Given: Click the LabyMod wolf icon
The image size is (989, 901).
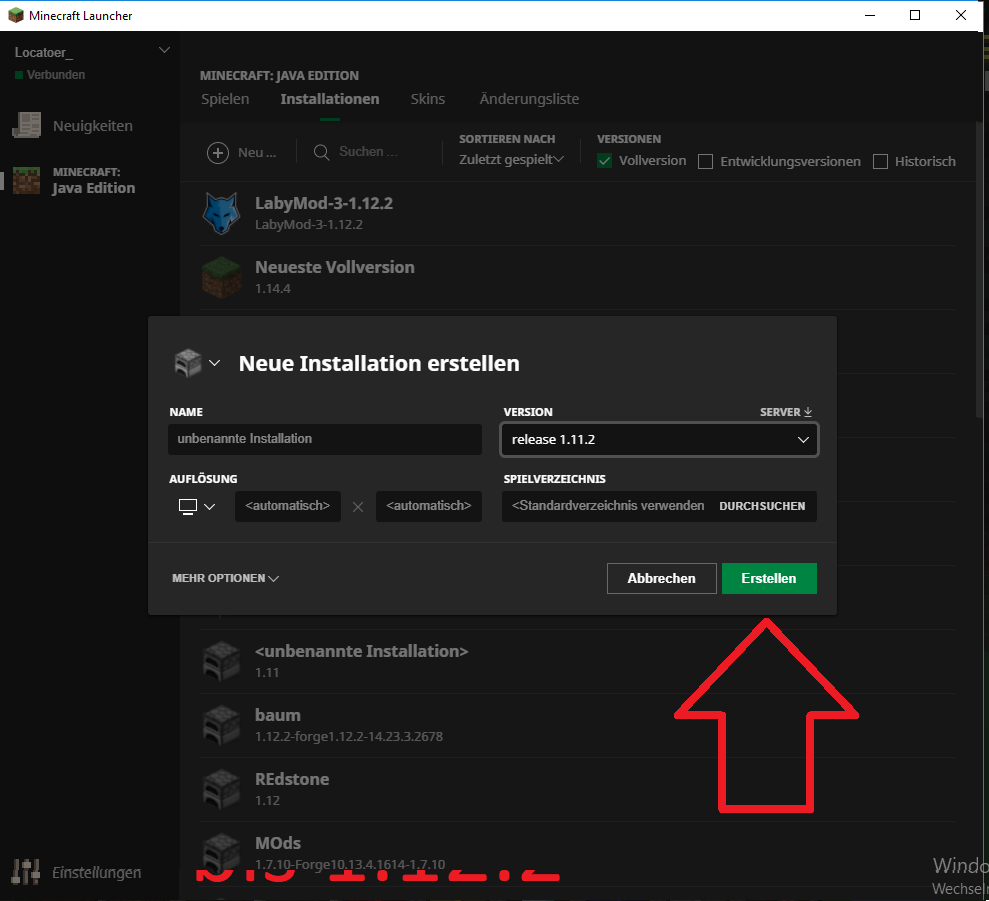Looking at the screenshot, I should [221, 213].
